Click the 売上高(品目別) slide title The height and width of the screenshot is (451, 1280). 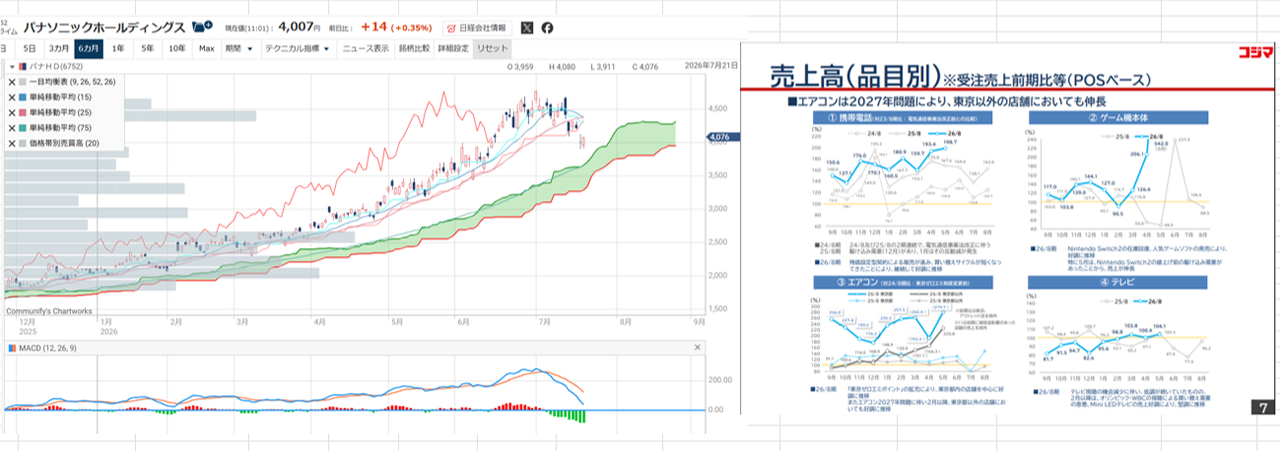854,76
